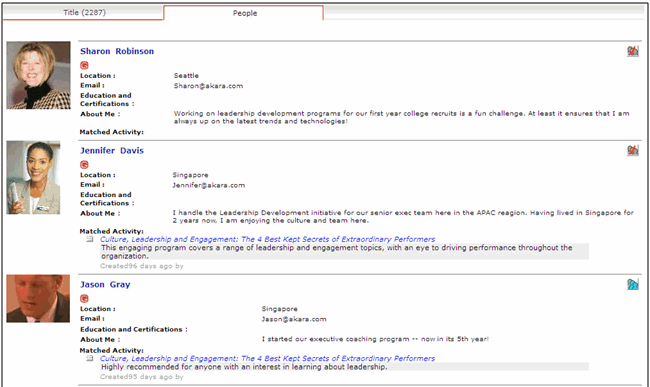Click the text 'Created96 days ago by'
Image resolution: width=650 pixels, height=387 pixels.
[141, 266]
